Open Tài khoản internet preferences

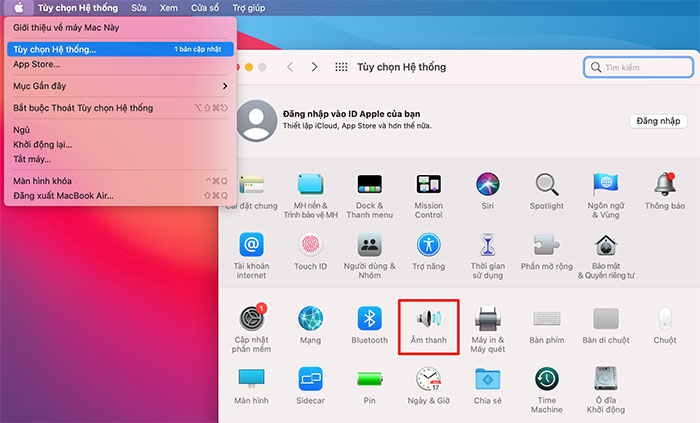point(251,256)
